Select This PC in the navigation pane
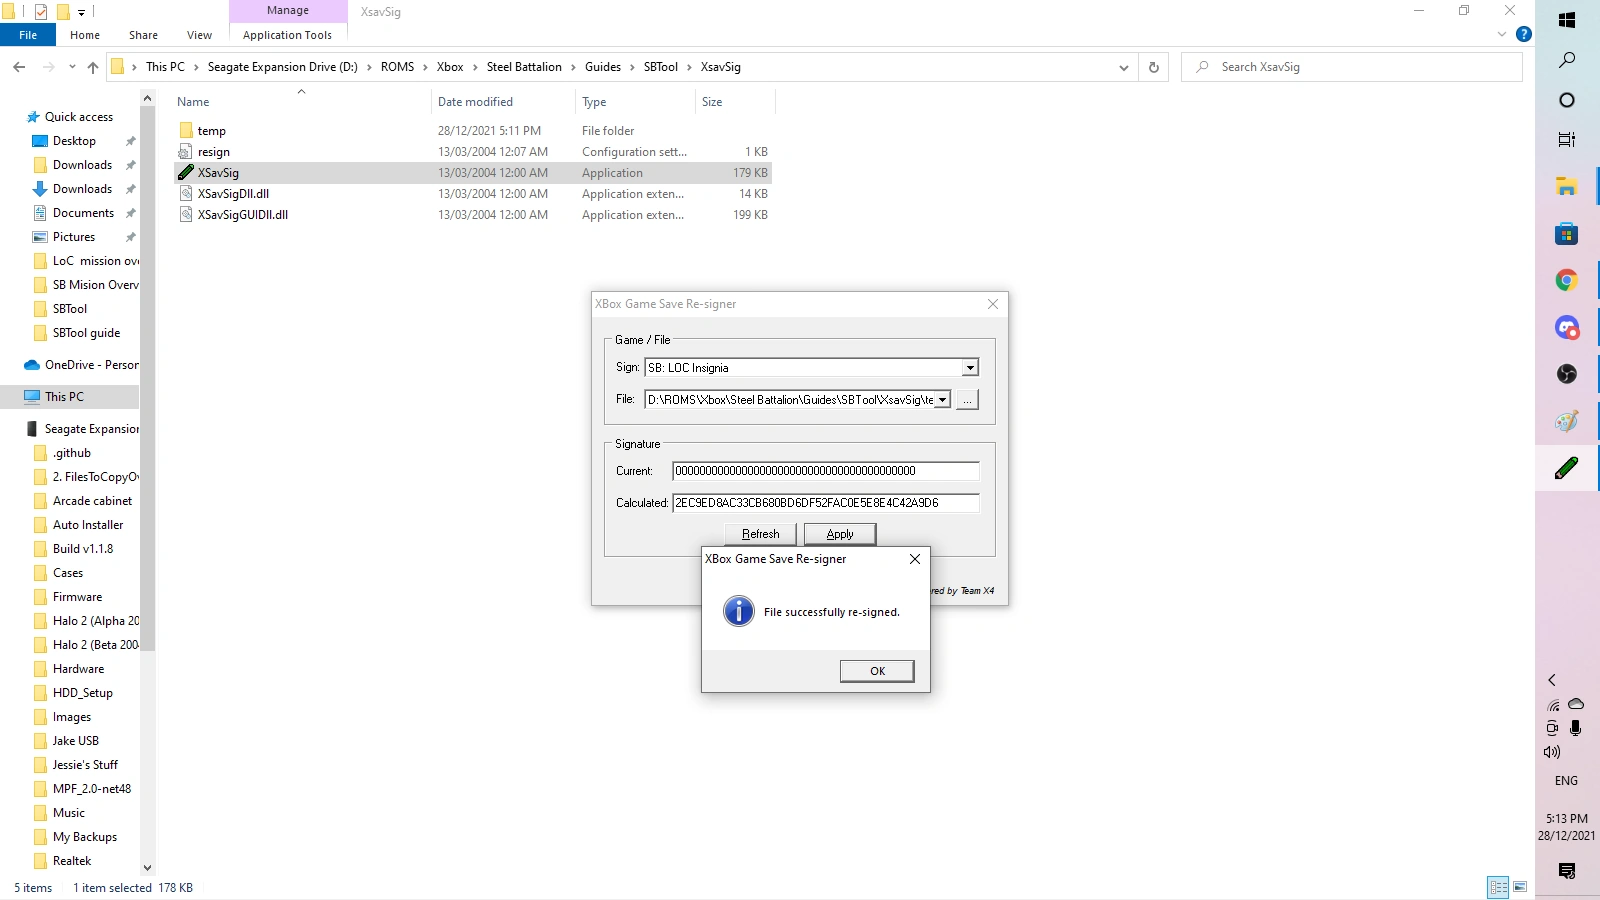Image resolution: width=1600 pixels, height=900 pixels. click(64, 397)
